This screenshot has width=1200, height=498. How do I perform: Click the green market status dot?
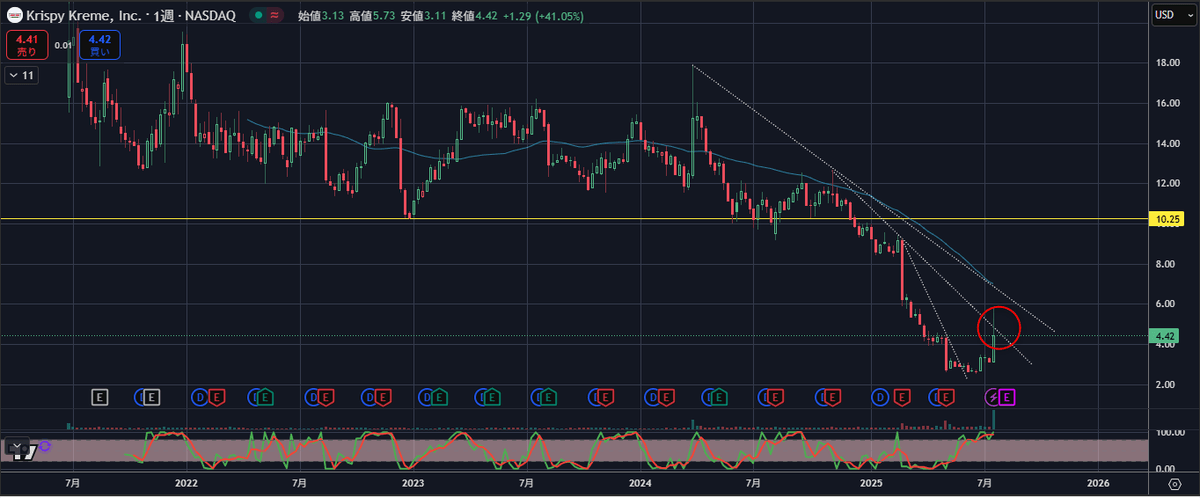click(x=258, y=16)
